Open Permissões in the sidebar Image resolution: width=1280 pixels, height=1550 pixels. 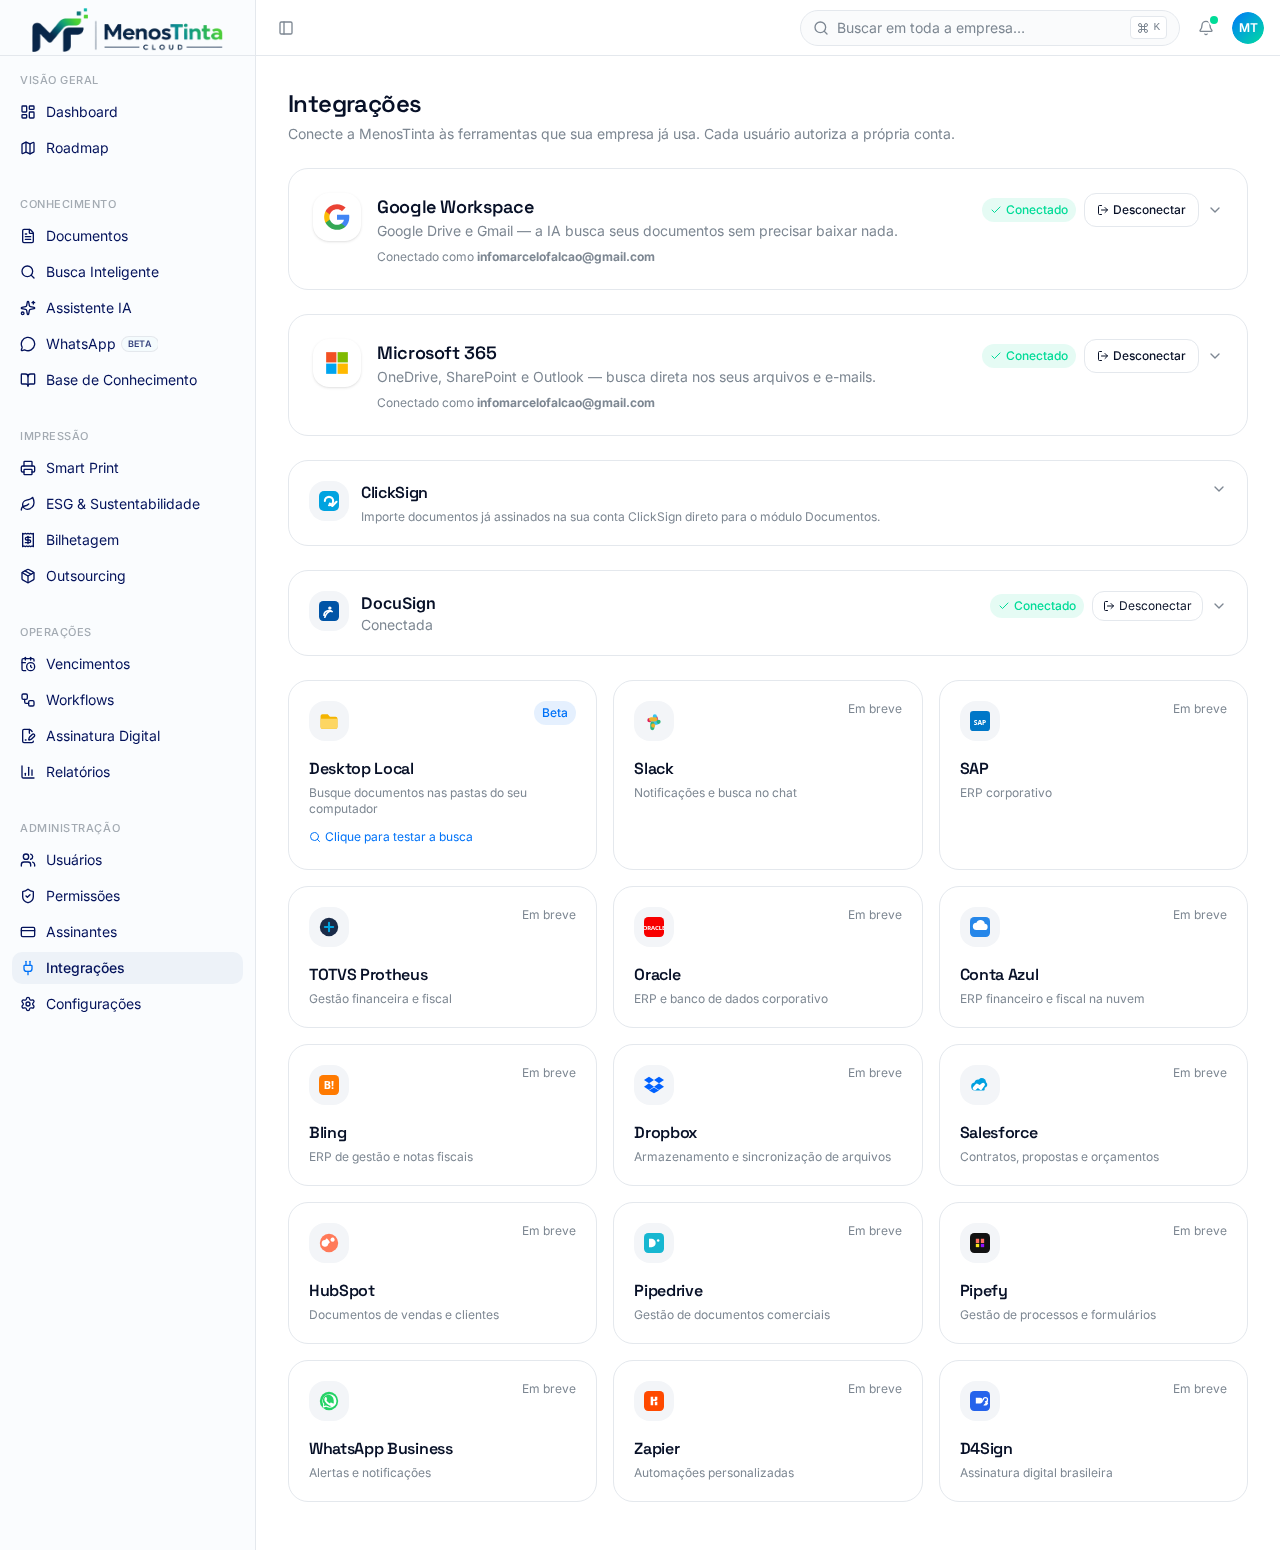(127, 896)
